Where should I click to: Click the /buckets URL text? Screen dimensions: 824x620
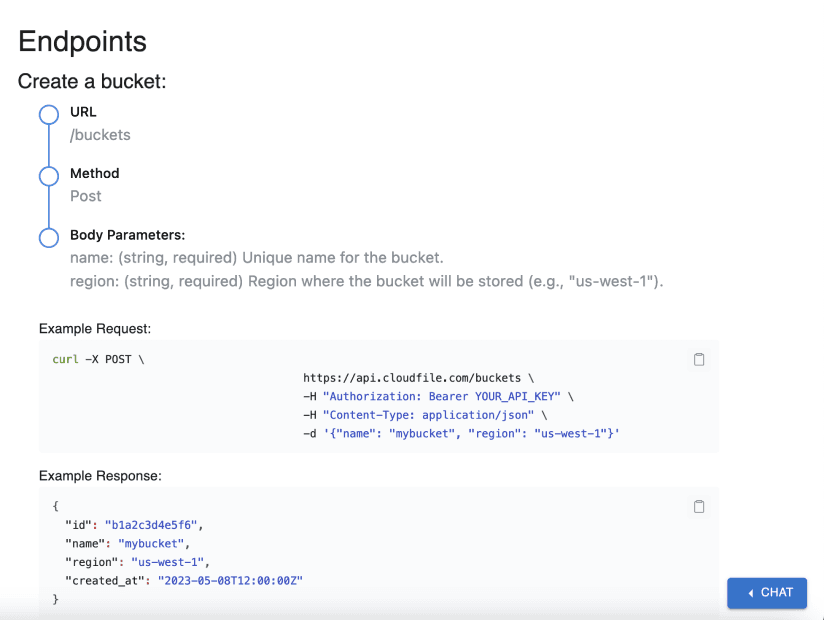[x=100, y=135]
